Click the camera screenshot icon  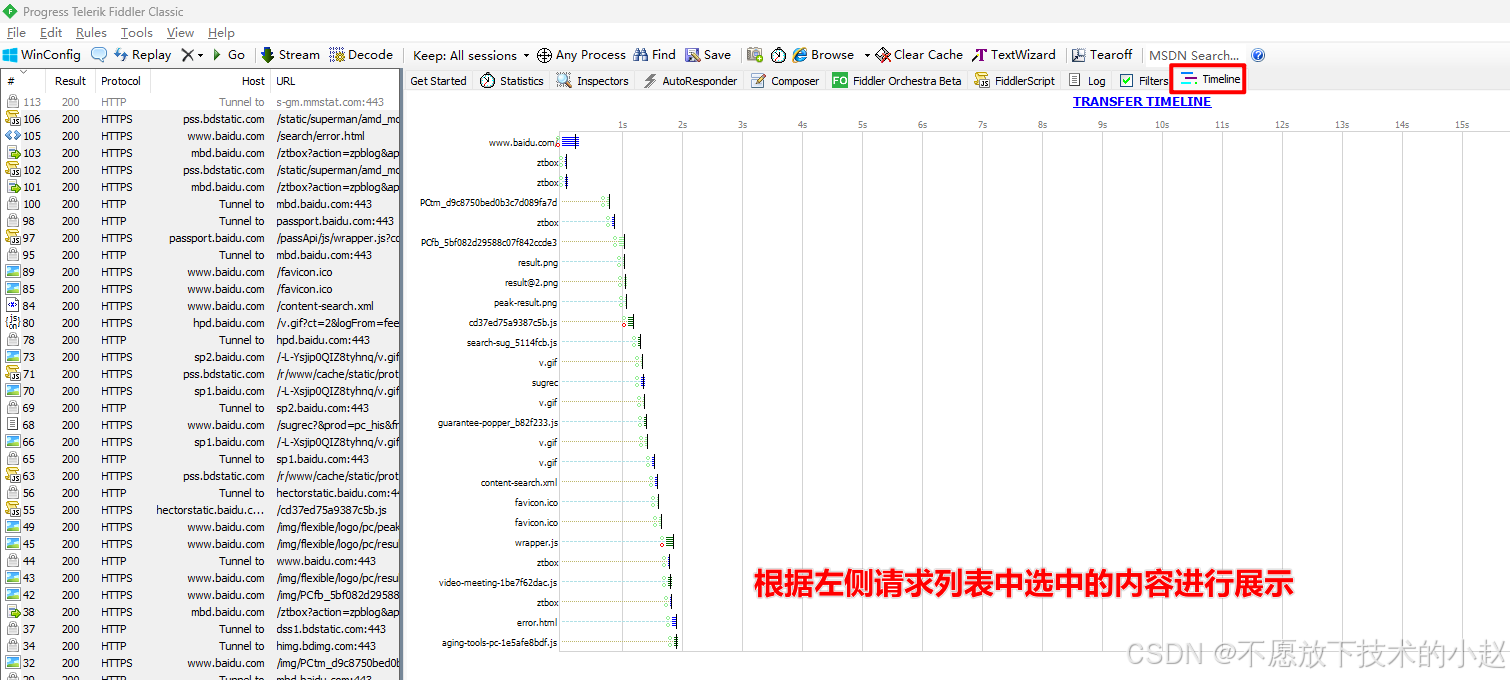click(x=755, y=55)
